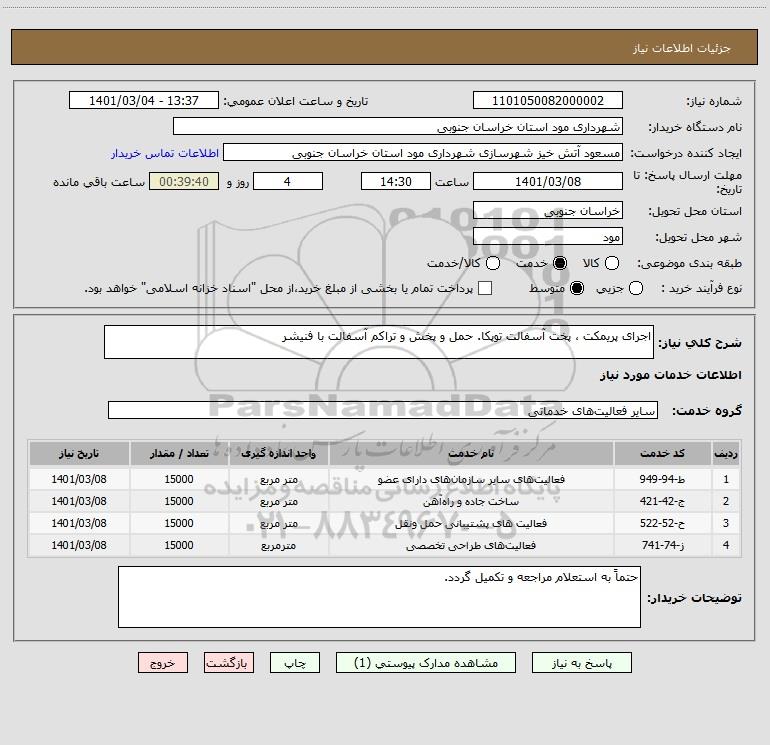Toggle the اسناد خزانه اسلامی payment checkbox
The image size is (770, 745).
click(x=485, y=288)
